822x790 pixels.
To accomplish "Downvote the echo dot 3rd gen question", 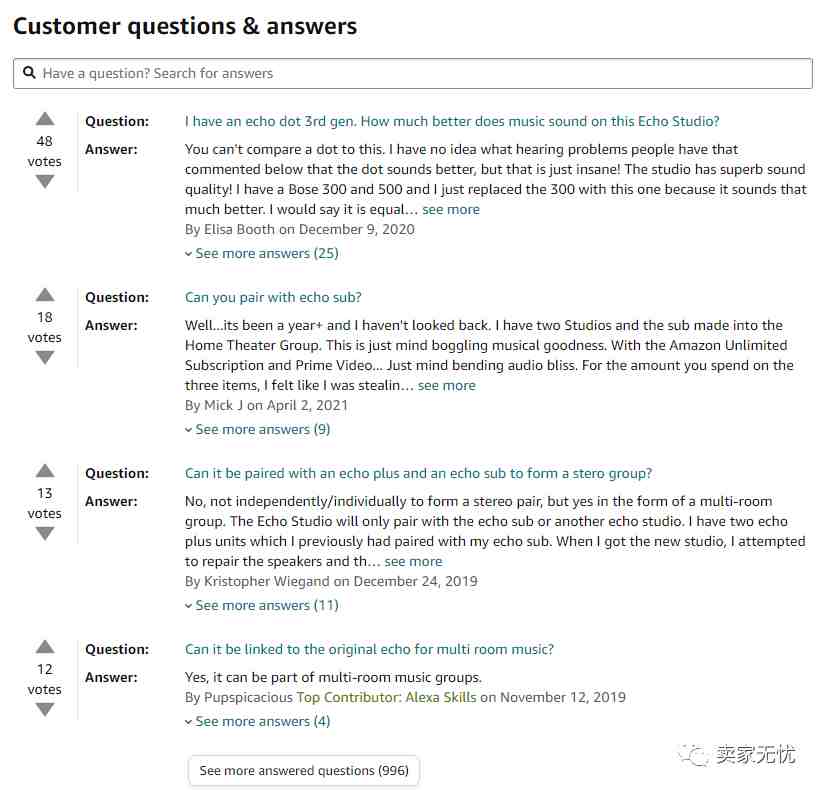I will (45, 181).
